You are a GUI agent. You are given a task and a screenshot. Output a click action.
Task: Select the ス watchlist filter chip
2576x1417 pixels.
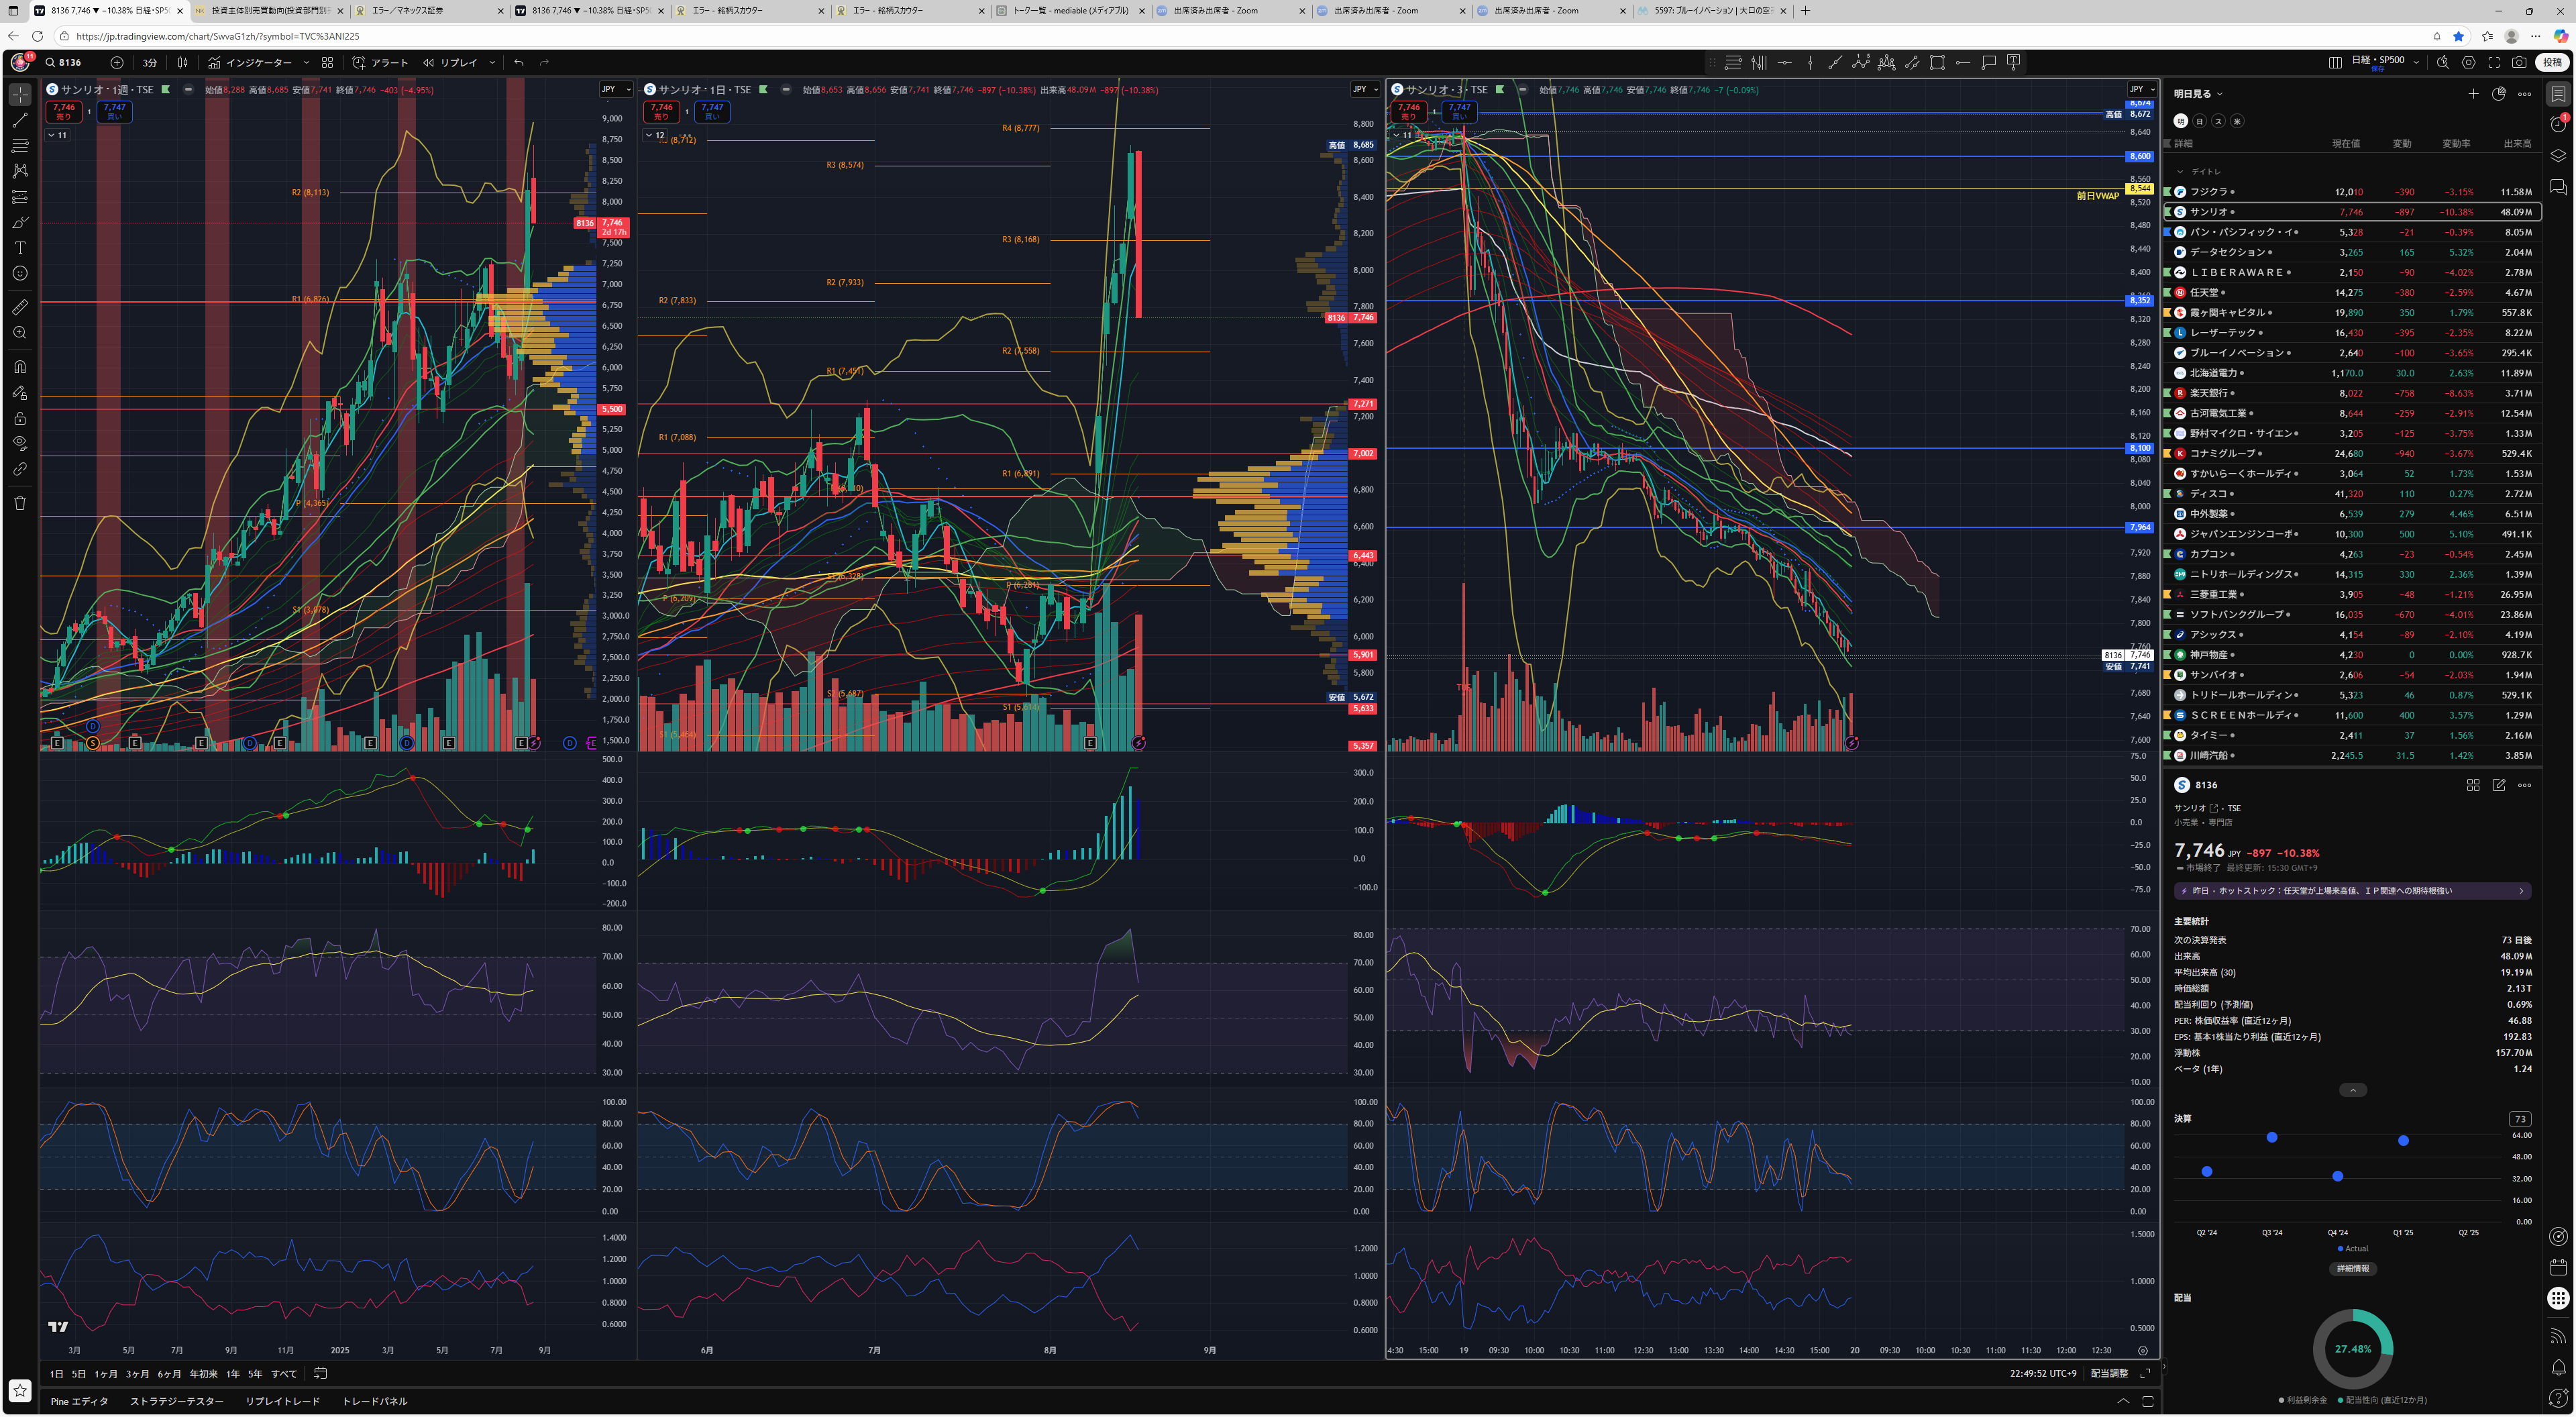pos(2218,121)
